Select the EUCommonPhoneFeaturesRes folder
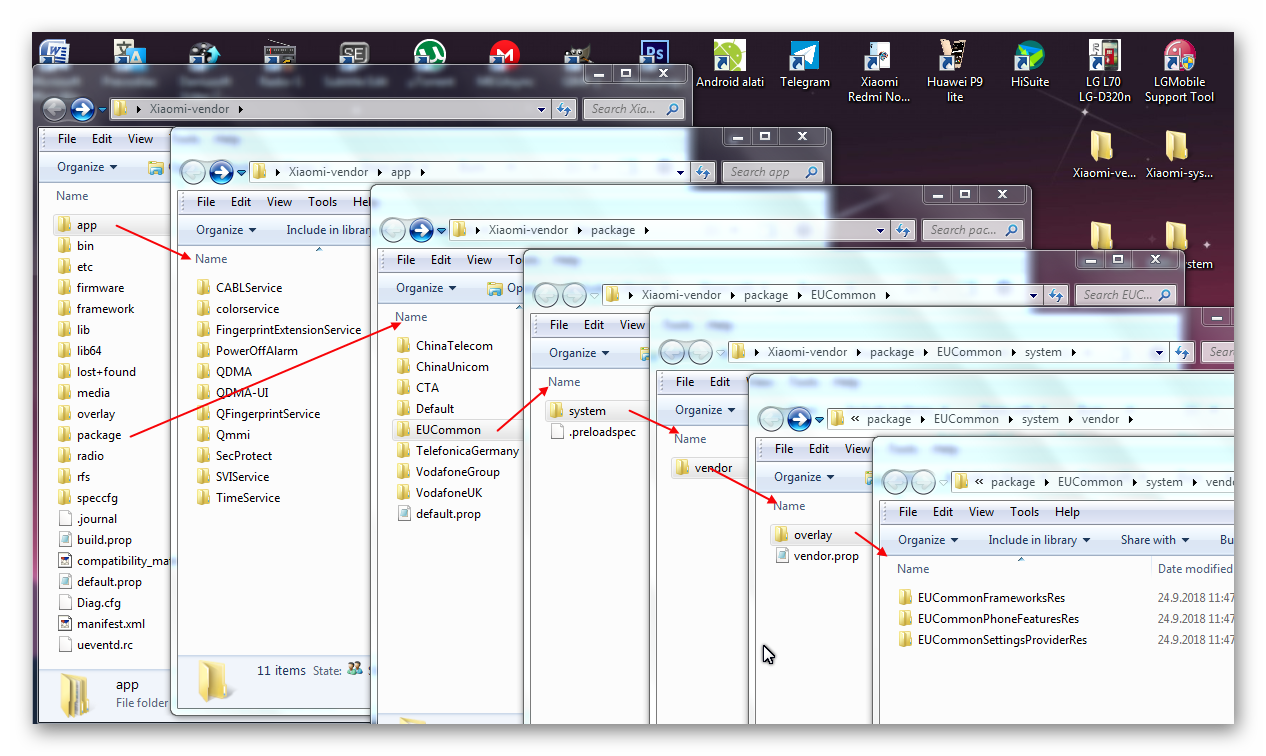Screen dimensions: 1266x756 tap(988, 619)
